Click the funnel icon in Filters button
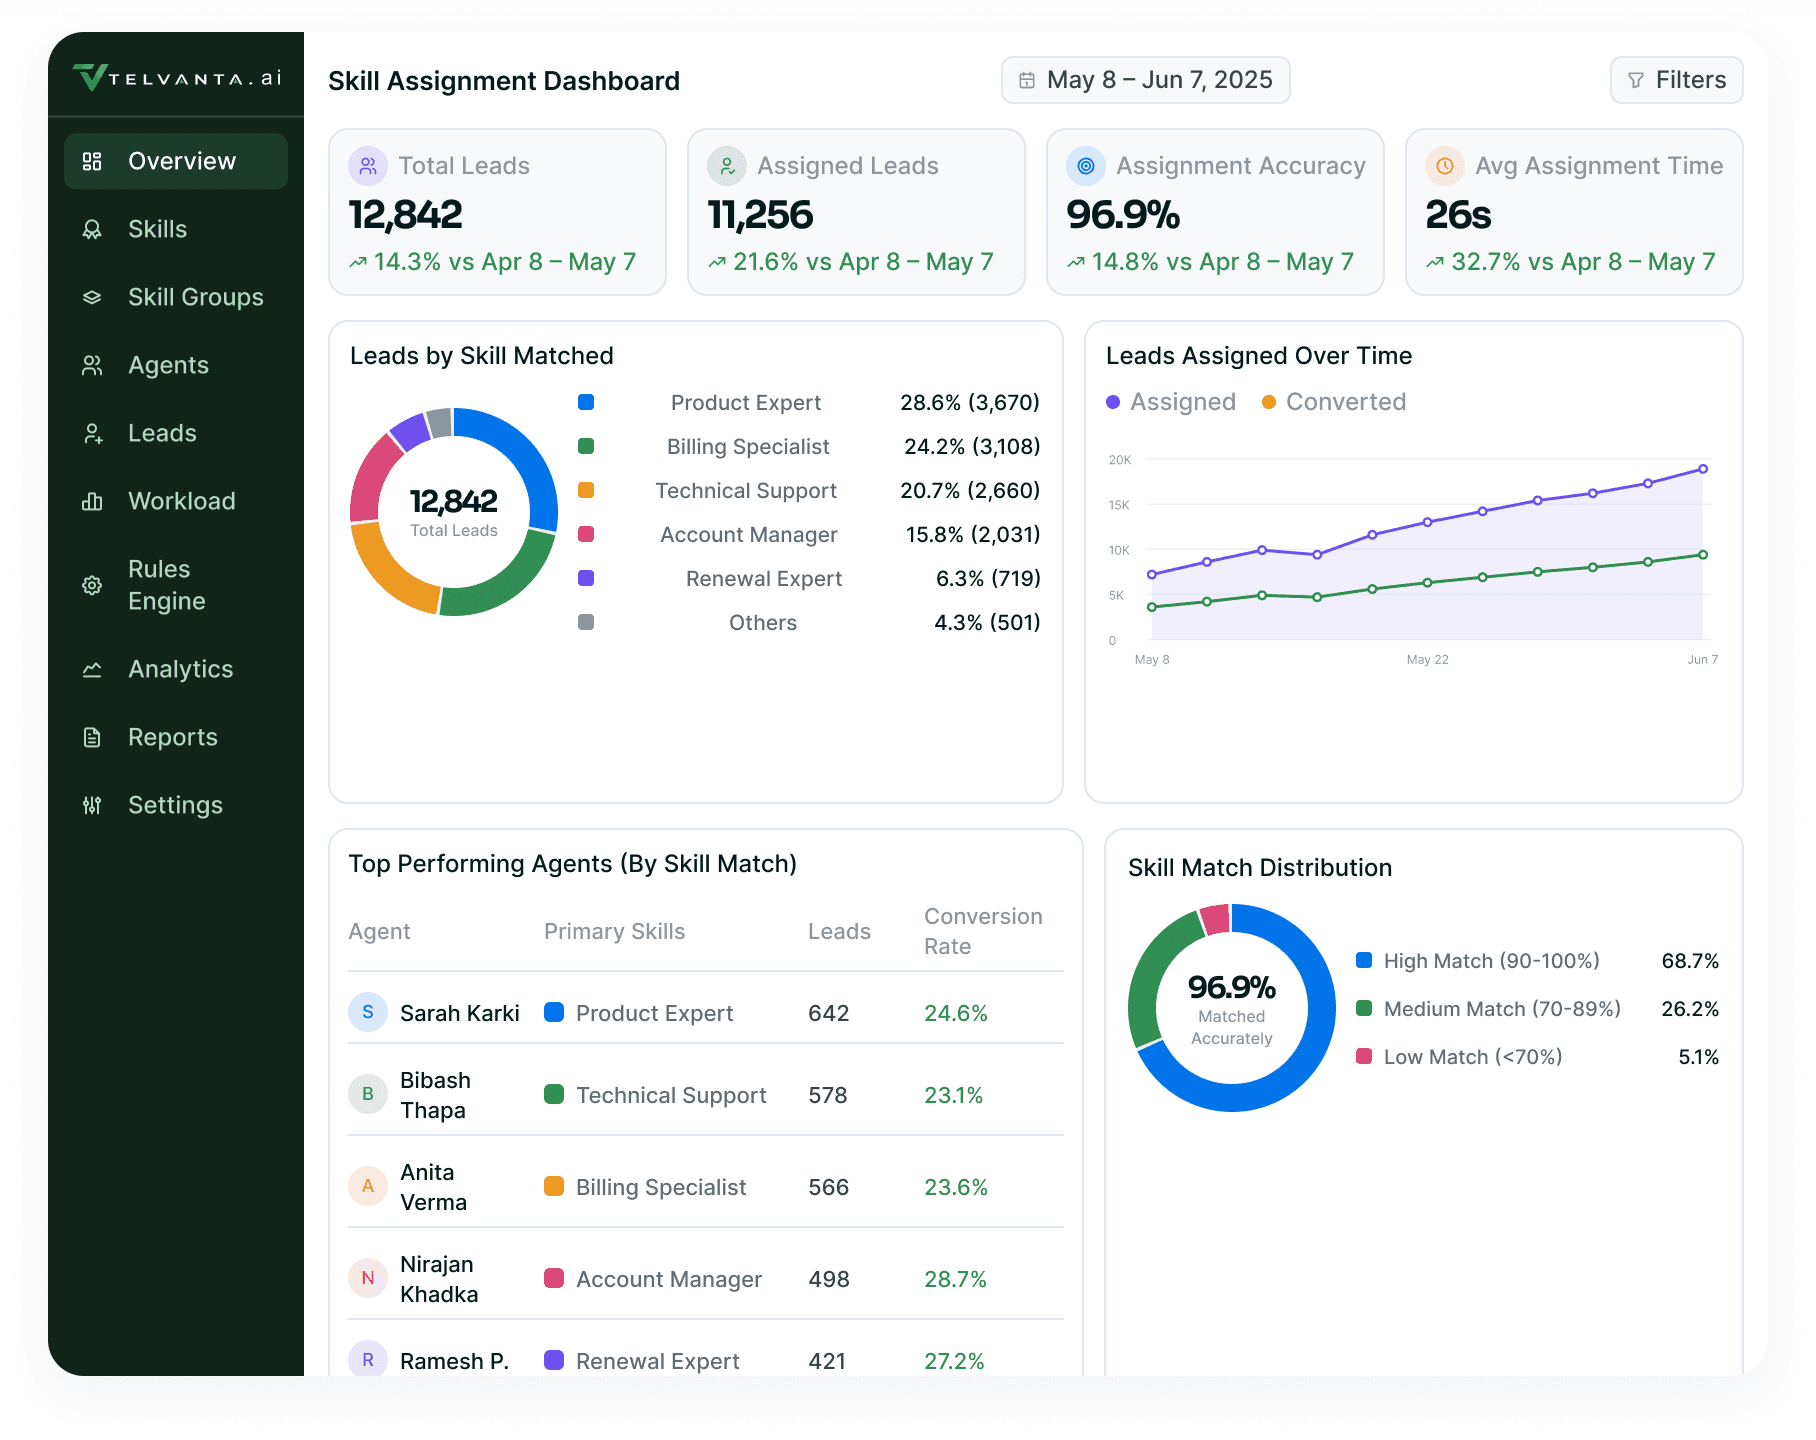 (x=1636, y=80)
